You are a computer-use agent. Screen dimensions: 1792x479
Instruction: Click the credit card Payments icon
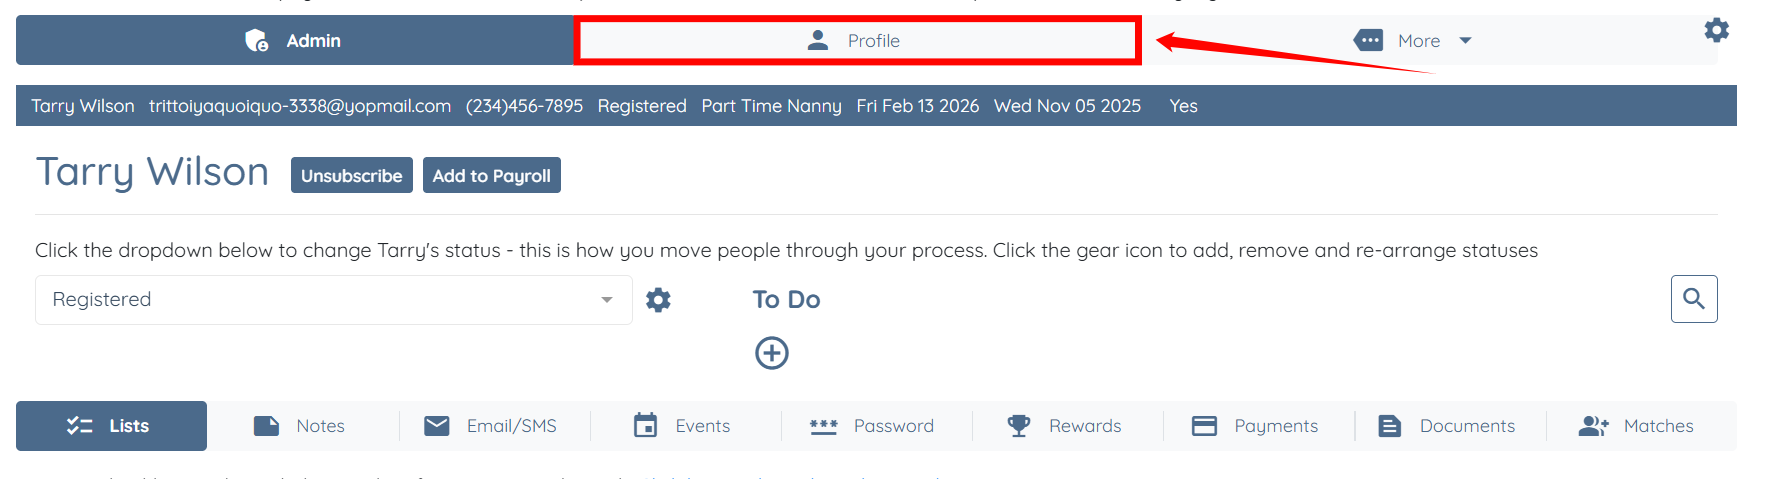coord(1204,426)
